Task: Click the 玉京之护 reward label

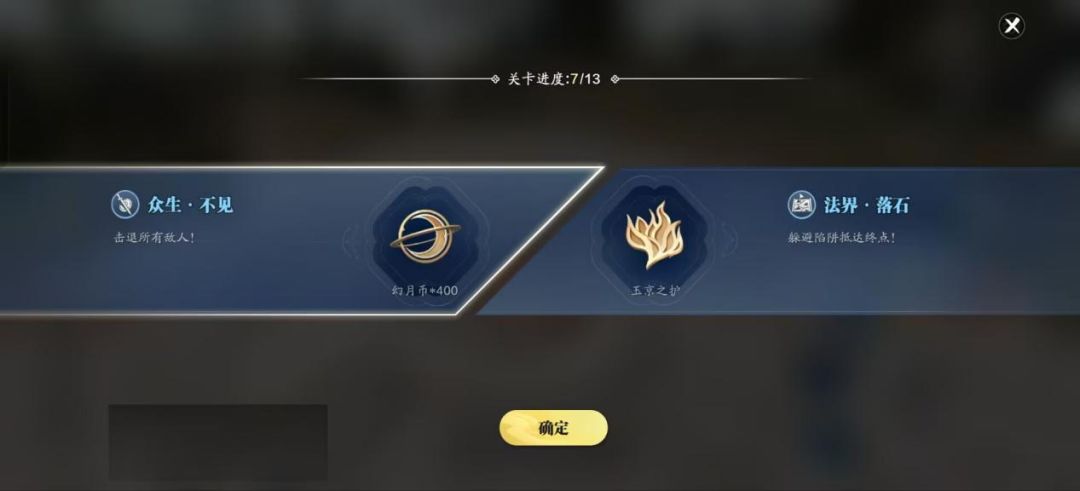Action: pos(655,291)
